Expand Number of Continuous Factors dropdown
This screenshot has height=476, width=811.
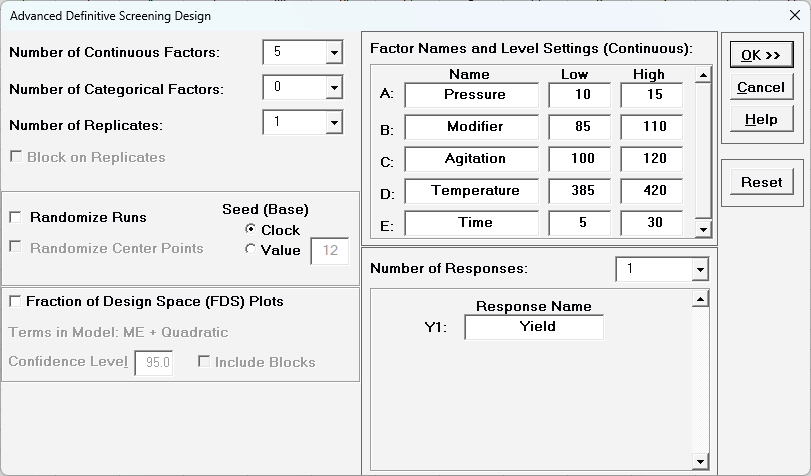(x=333, y=53)
